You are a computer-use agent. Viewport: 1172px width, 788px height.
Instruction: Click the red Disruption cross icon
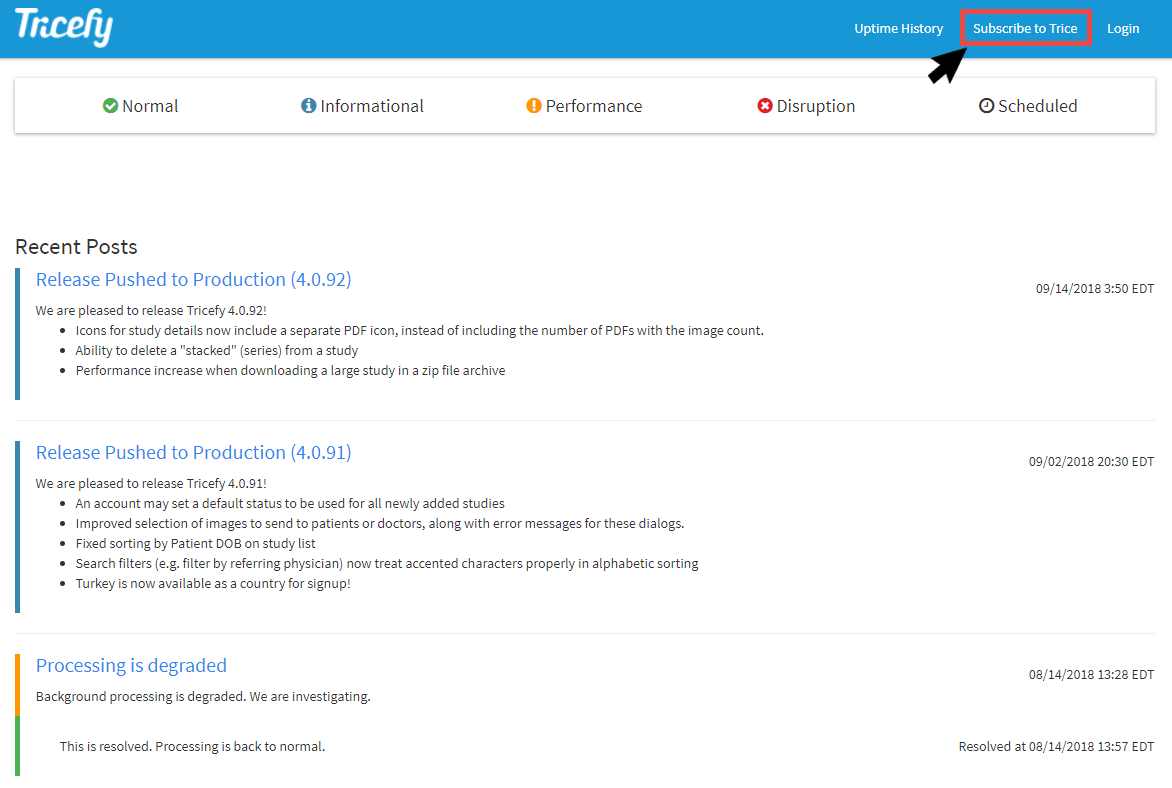[x=765, y=105]
